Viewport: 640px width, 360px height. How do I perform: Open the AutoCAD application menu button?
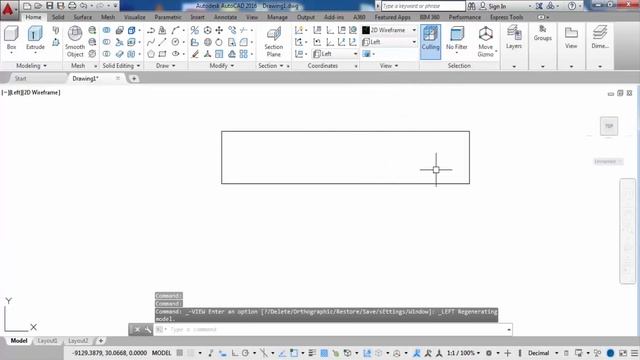pos(8,9)
